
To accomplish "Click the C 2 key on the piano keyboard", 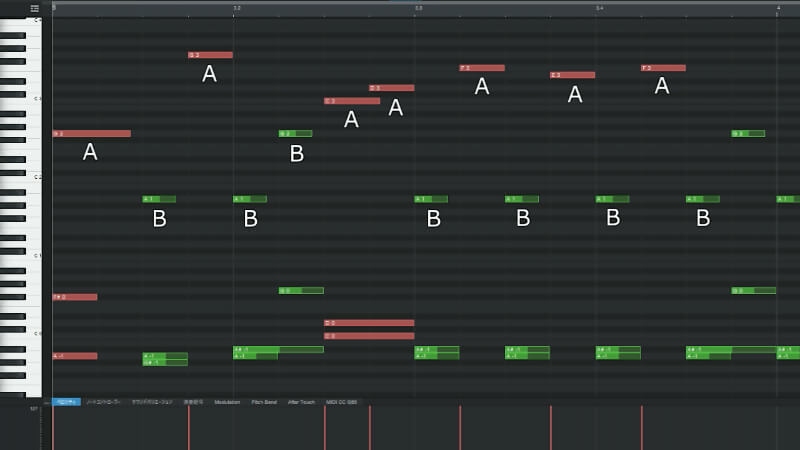I will pos(34,179).
